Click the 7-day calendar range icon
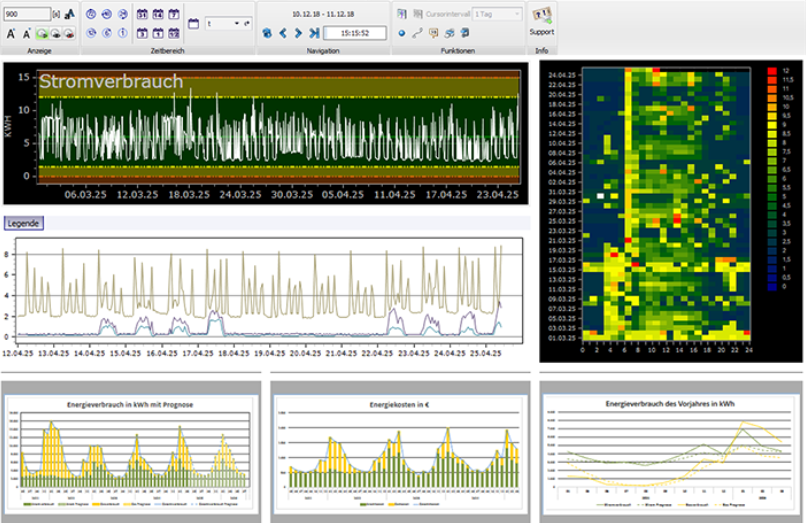 click(x=173, y=15)
